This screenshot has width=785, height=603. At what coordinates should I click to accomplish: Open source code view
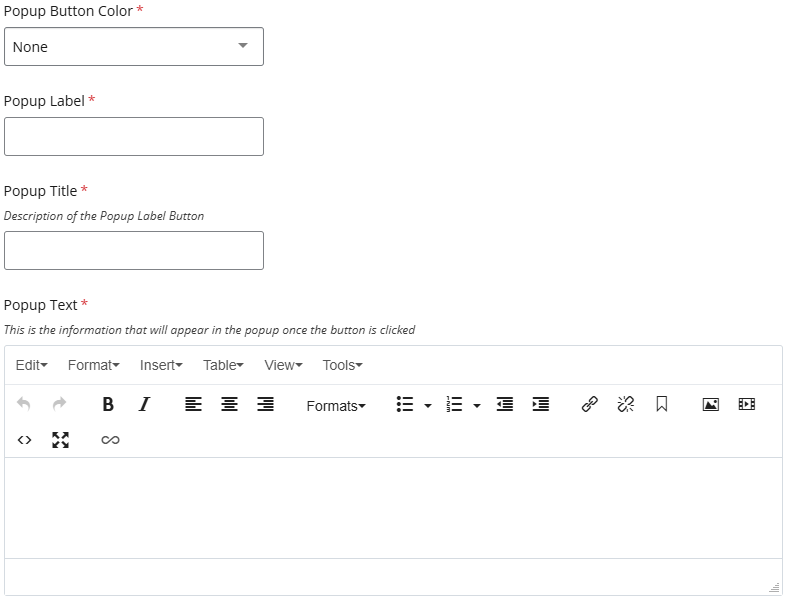tap(25, 440)
